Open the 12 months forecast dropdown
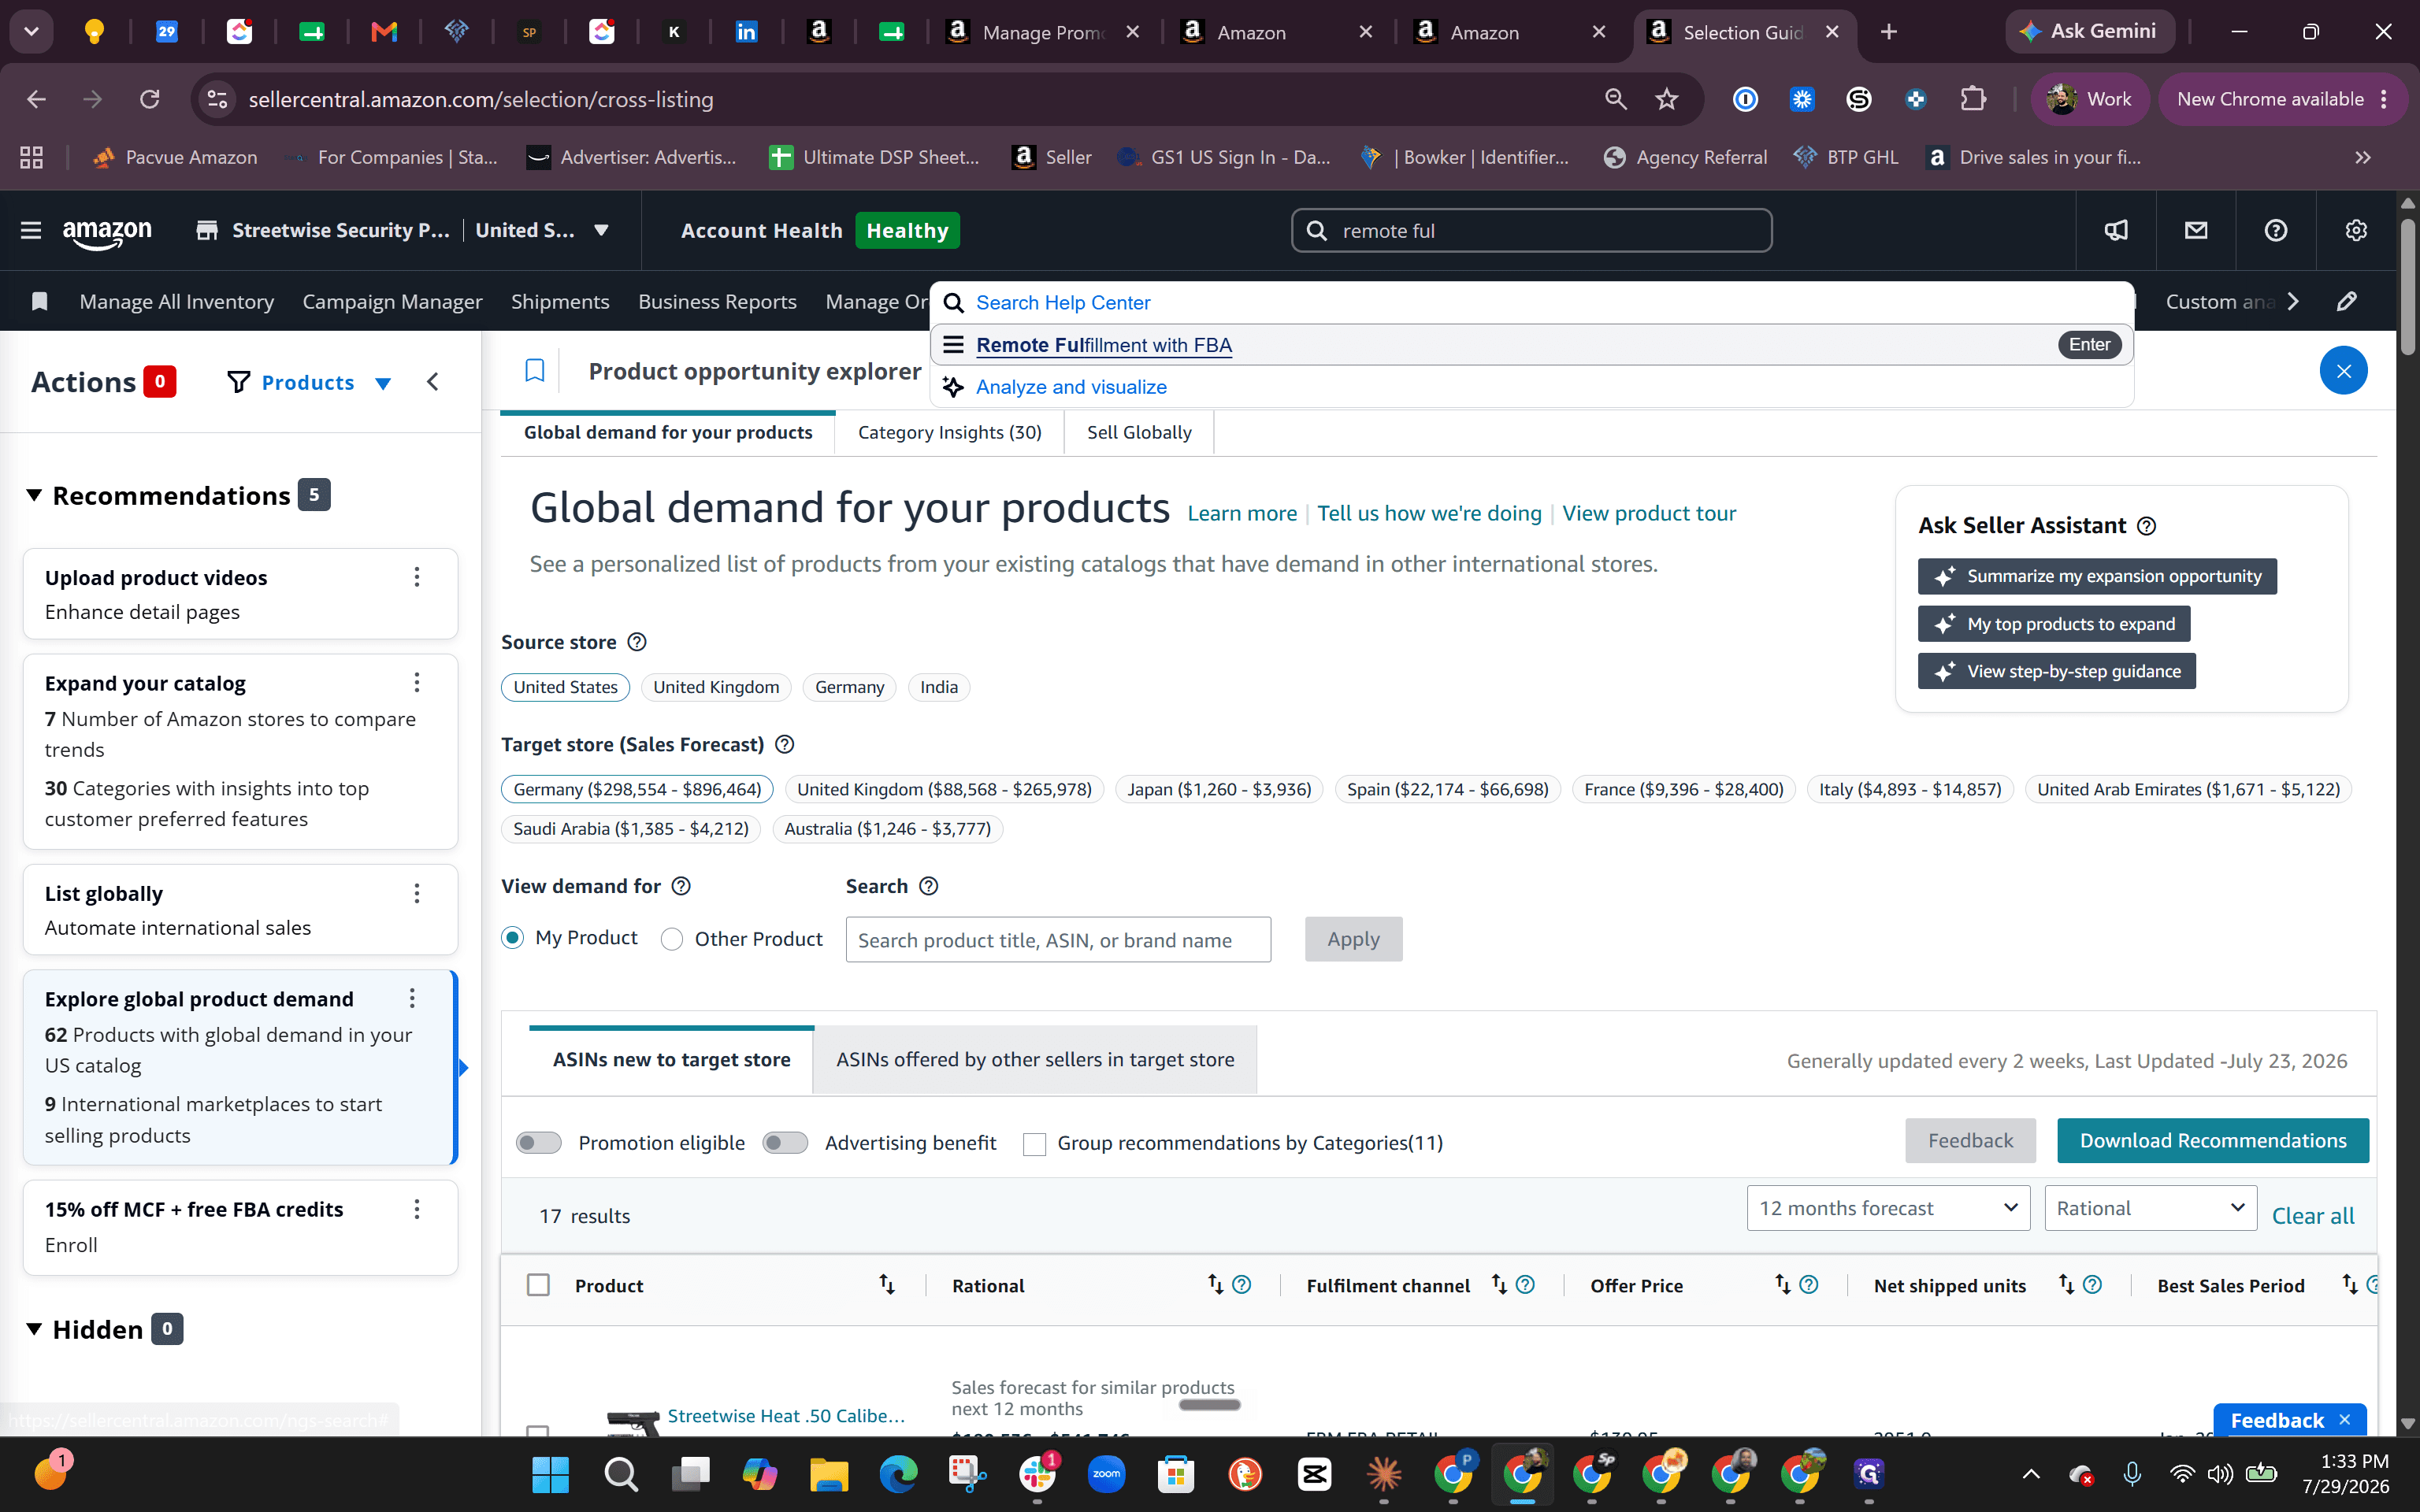Viewport: 2420px width, 1512px height. tap(1888, 1208)
